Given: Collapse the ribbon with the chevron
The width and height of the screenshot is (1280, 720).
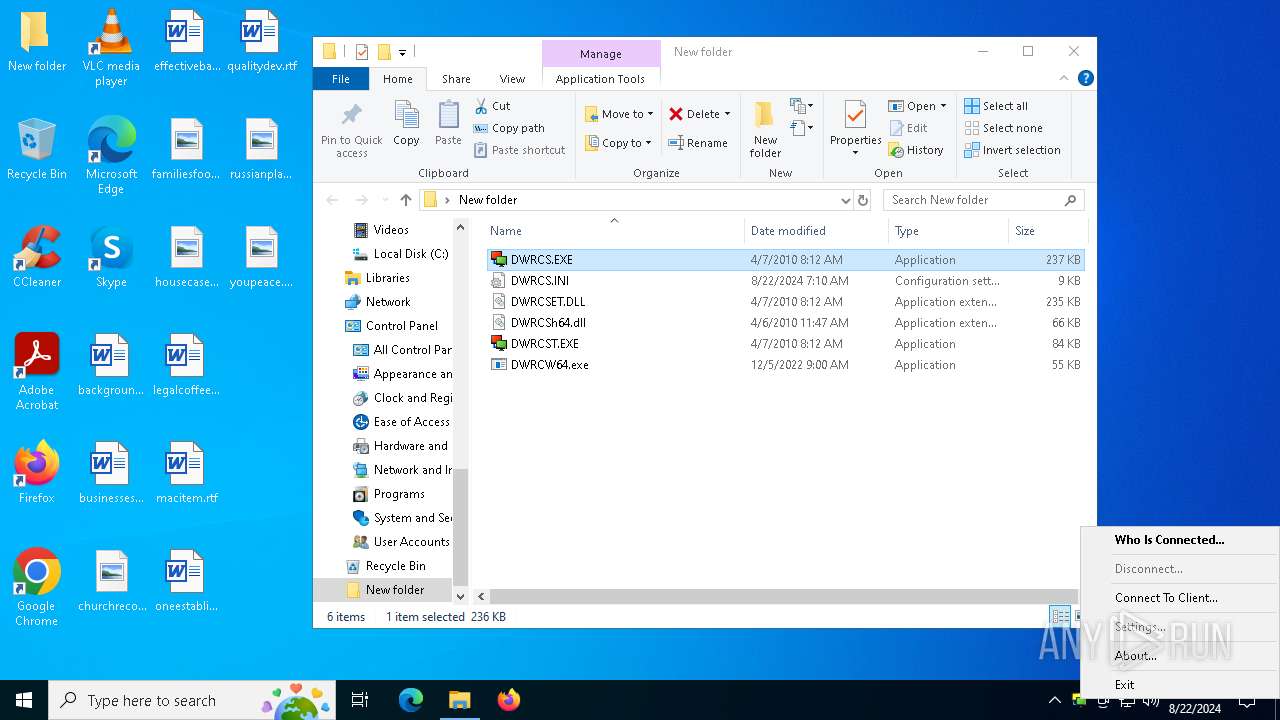Looking at the screenshot, I should [1064, 78].
